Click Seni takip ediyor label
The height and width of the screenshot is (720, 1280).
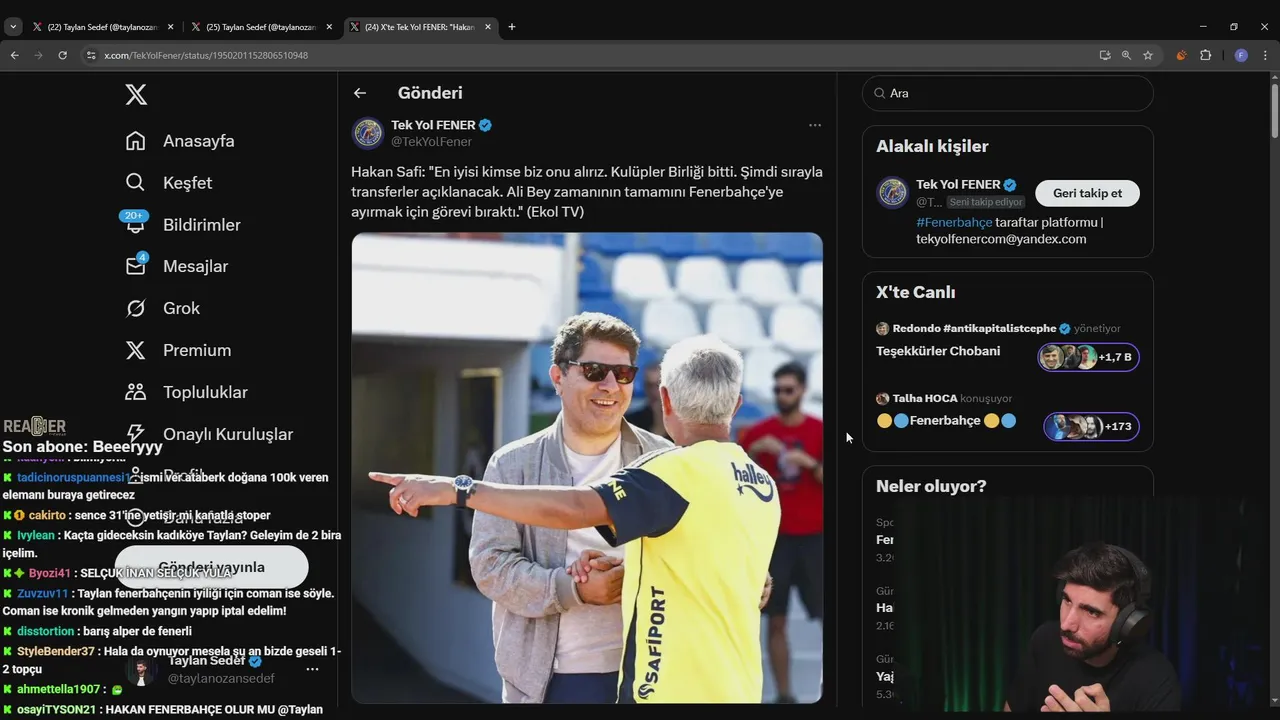click(x=986, y=202)
